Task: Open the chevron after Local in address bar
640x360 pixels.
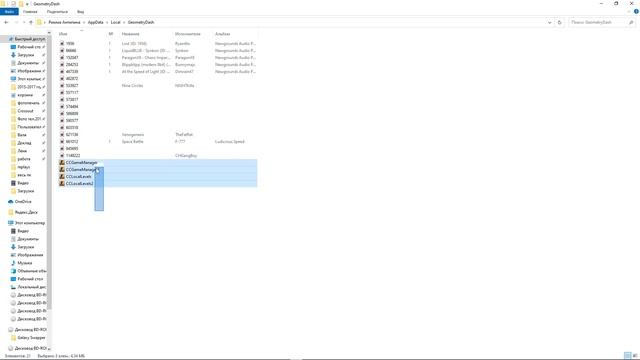Action: tap(124, 22)
